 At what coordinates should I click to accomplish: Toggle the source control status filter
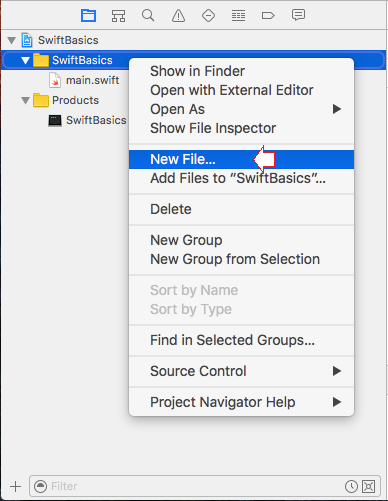369,486
